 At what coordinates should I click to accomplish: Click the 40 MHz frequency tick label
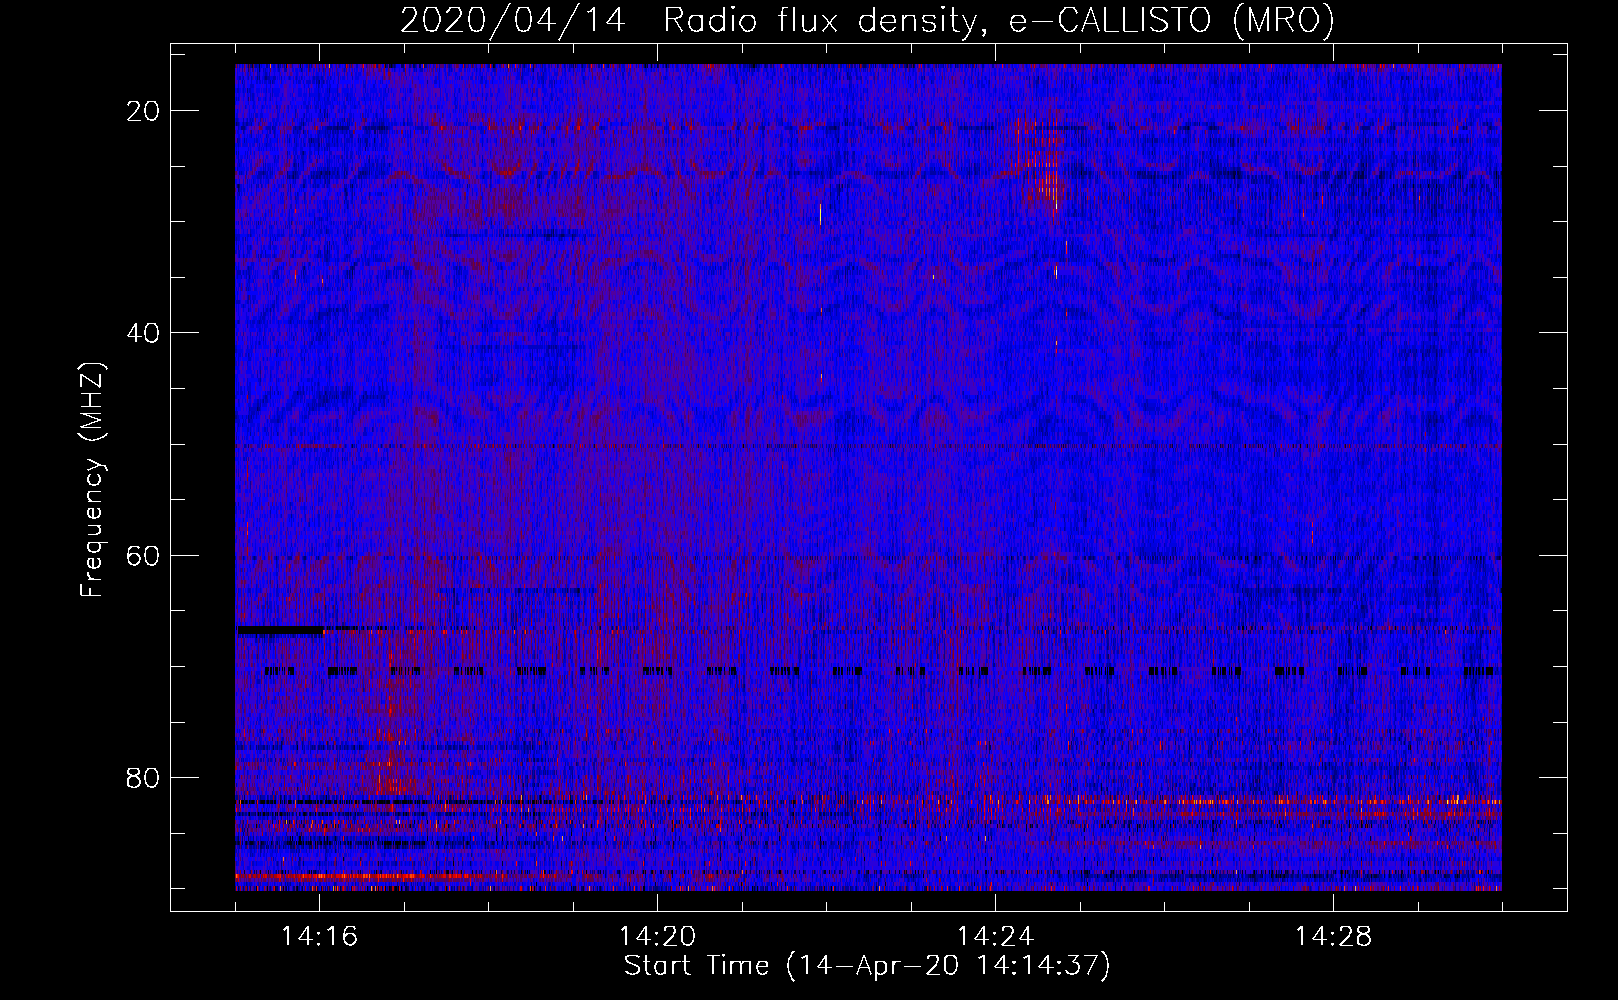coord(143,333)
